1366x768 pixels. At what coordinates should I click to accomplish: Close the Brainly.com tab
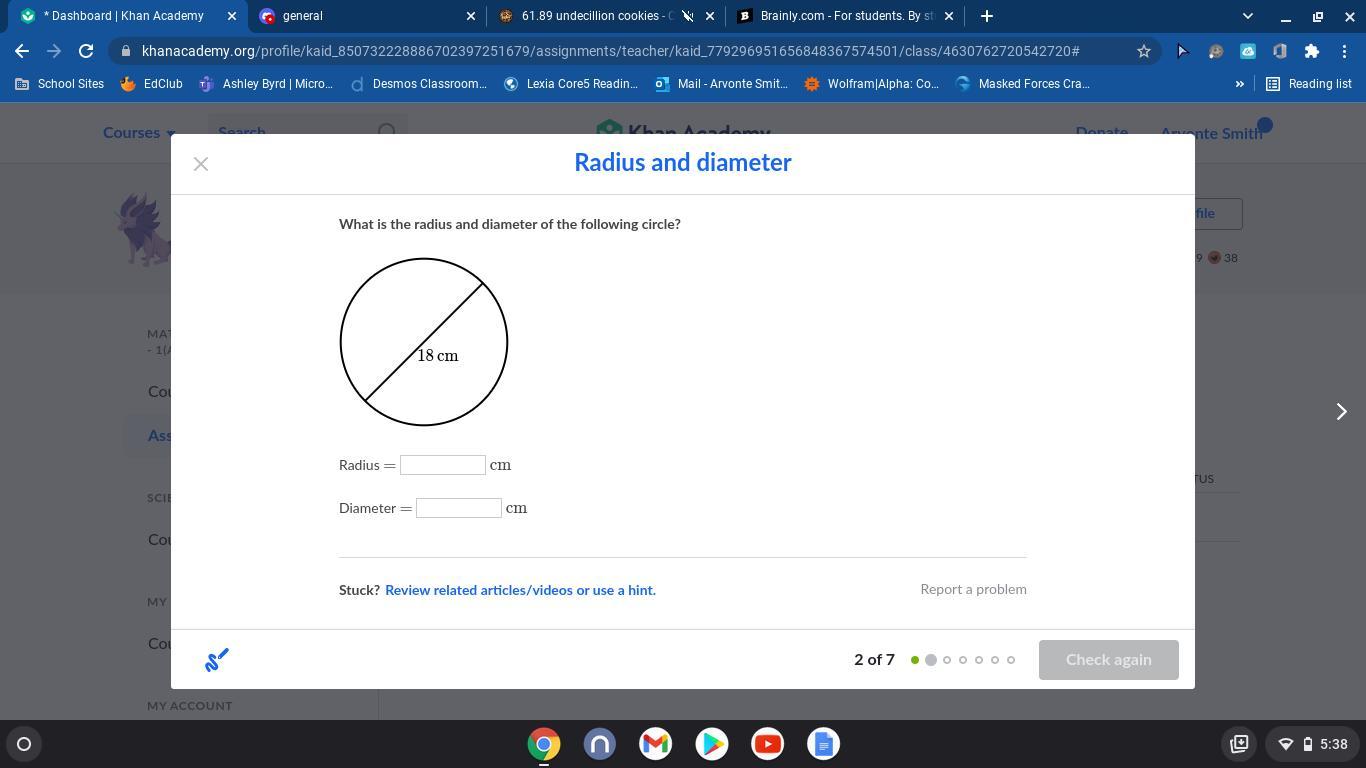point(949,16)
